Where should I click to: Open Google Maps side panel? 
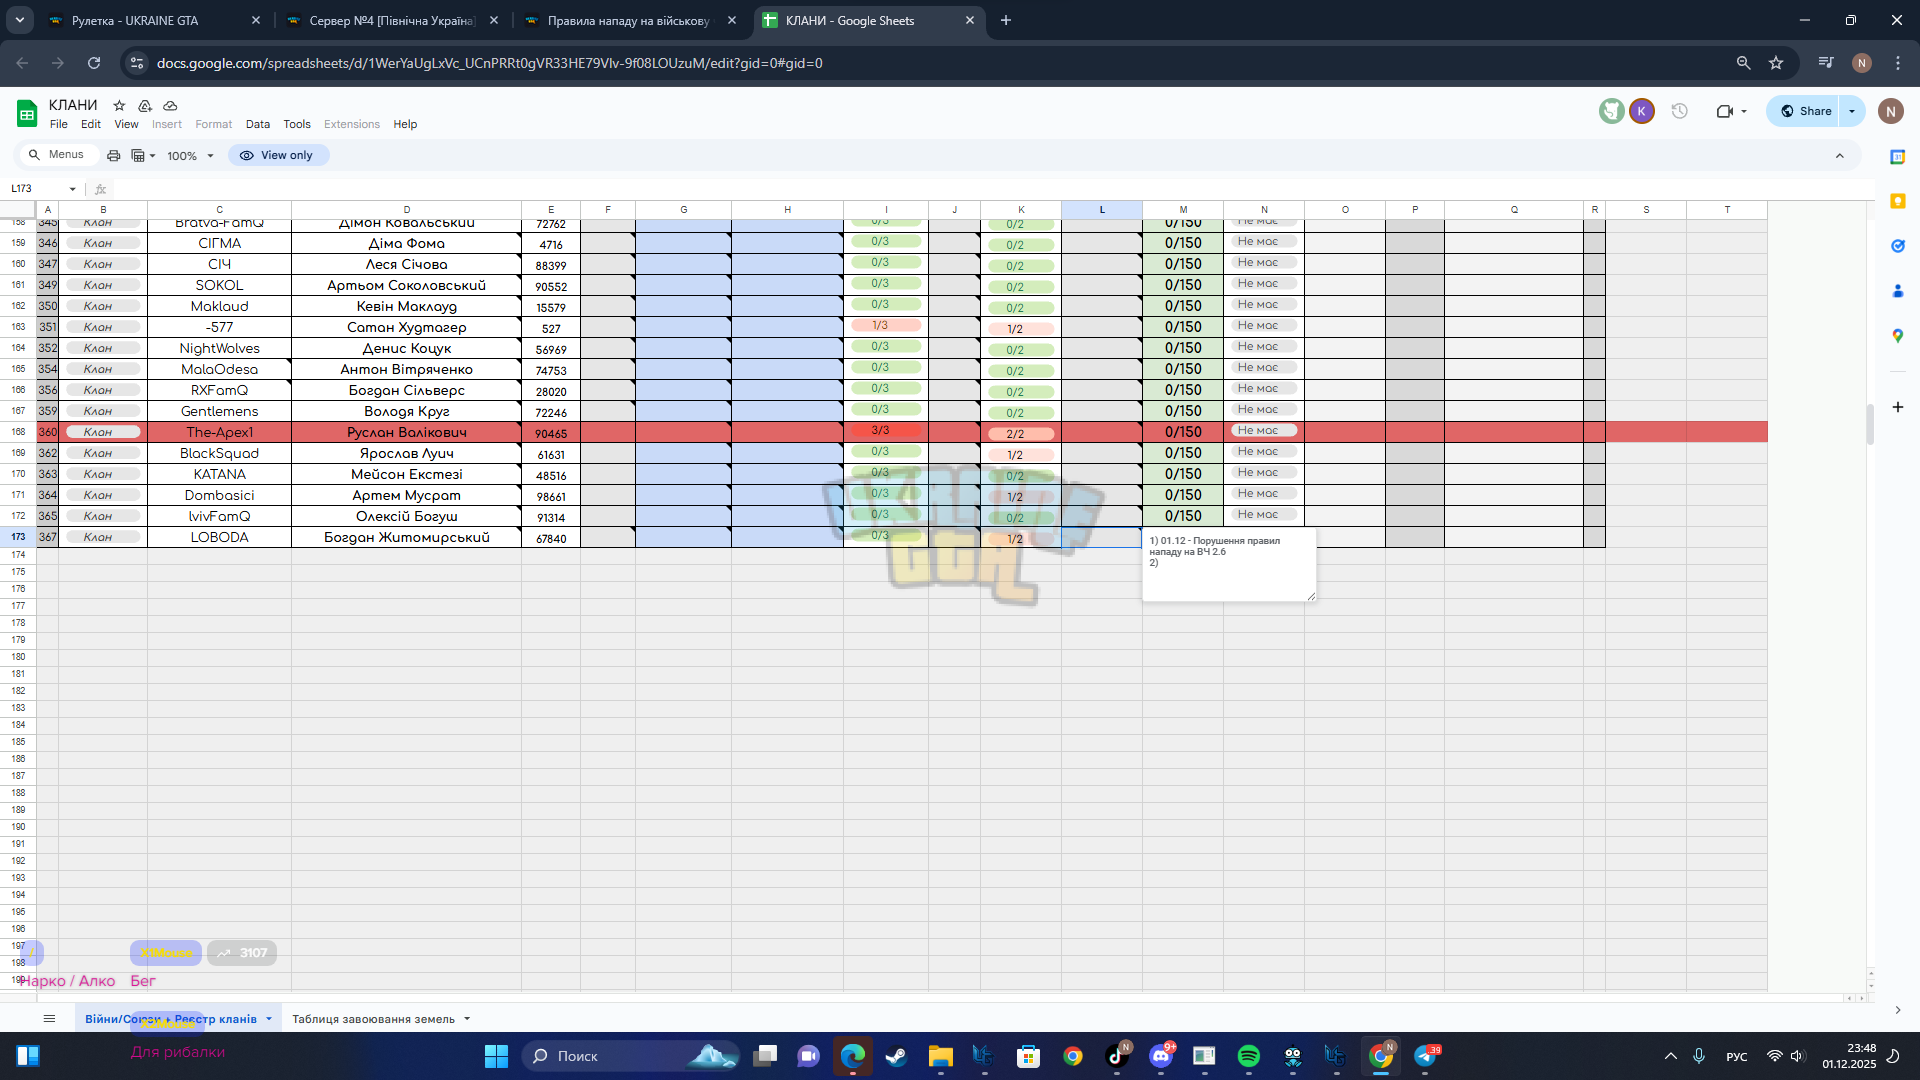pyautogui.click(x=1897, y=336)
